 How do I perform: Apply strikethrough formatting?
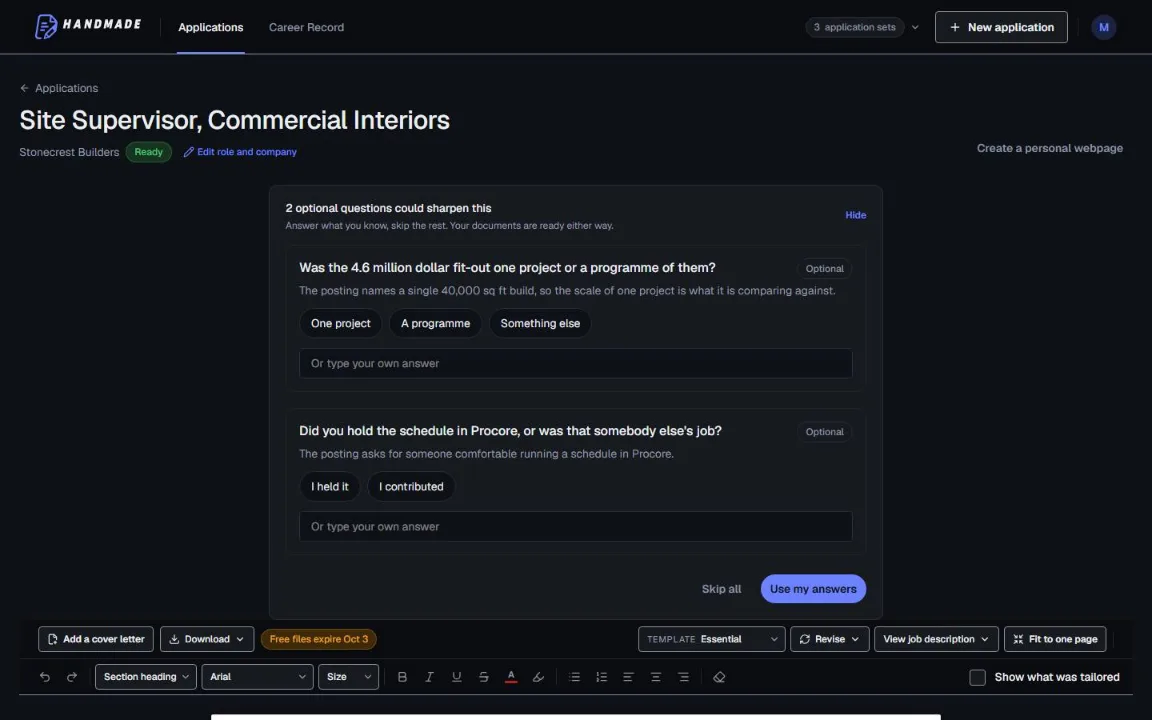(x=483, y=677)
